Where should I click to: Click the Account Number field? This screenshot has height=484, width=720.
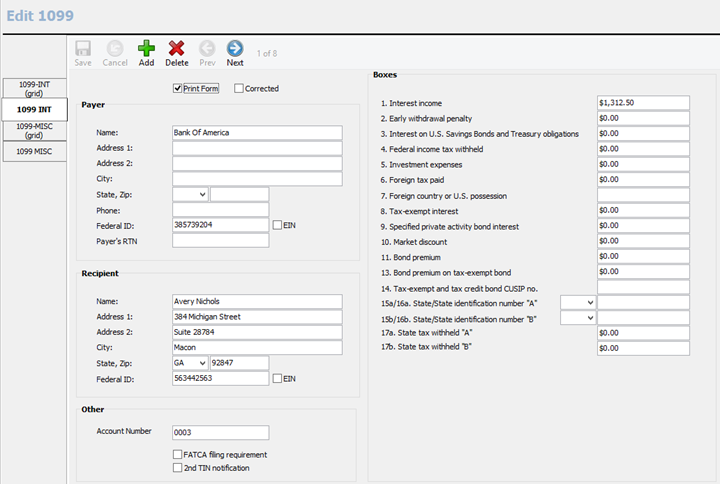coord(221,432)
